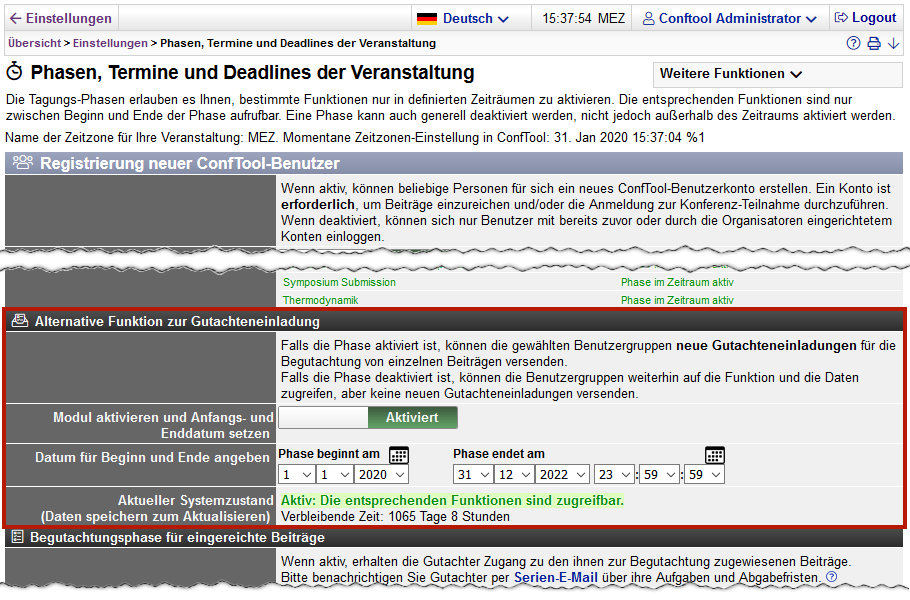Image resolution: width=910 pixels, height=600 pixels.
Task: Open the help question mark icon
Action: [x=853, y=44]
